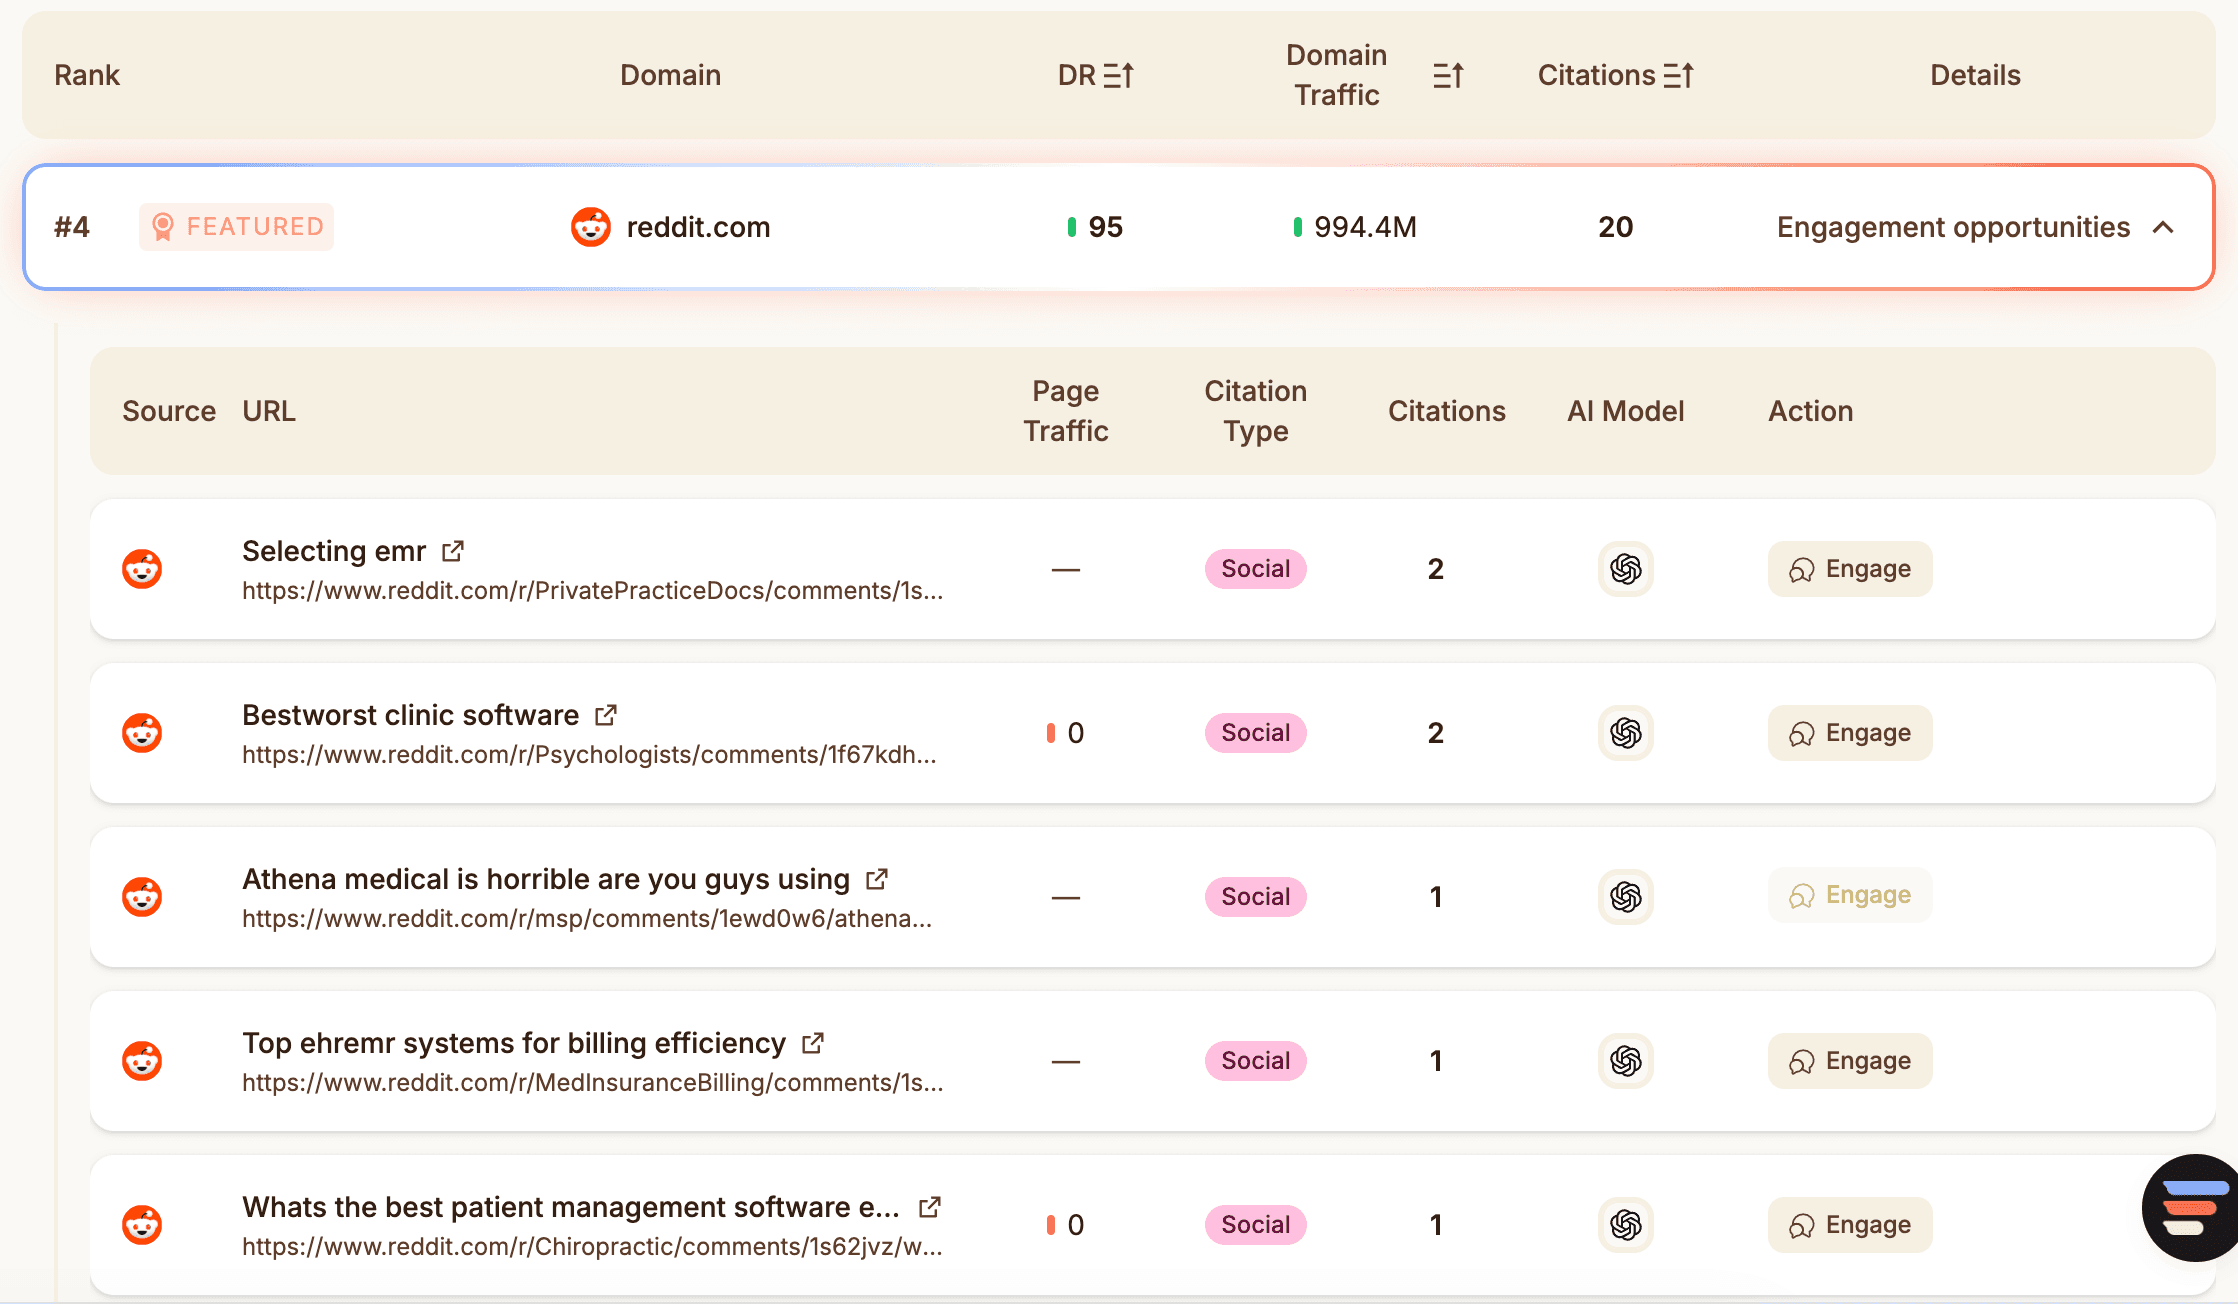Screen dimensions: 2238x1304
Task: Click 994.4M domain traffic value
Action: (1365, 227)
